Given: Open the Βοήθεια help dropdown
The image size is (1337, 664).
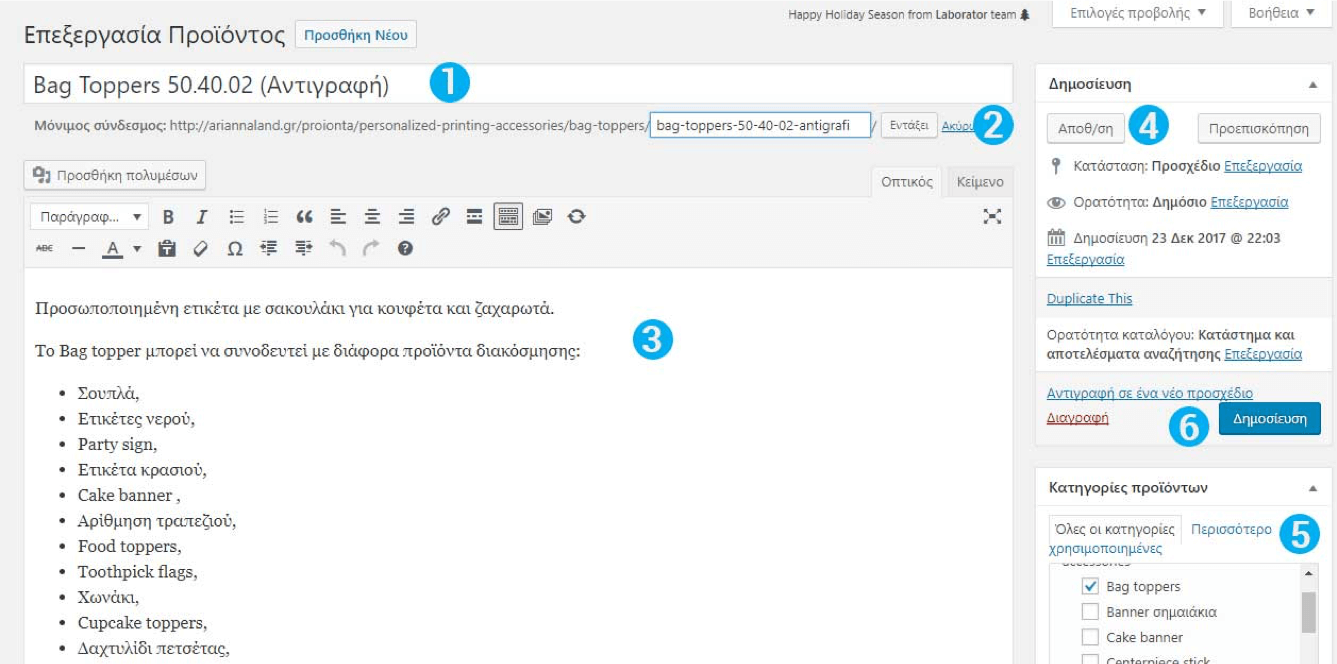Looking at the screenshot, I should [x=1281, y=14].
